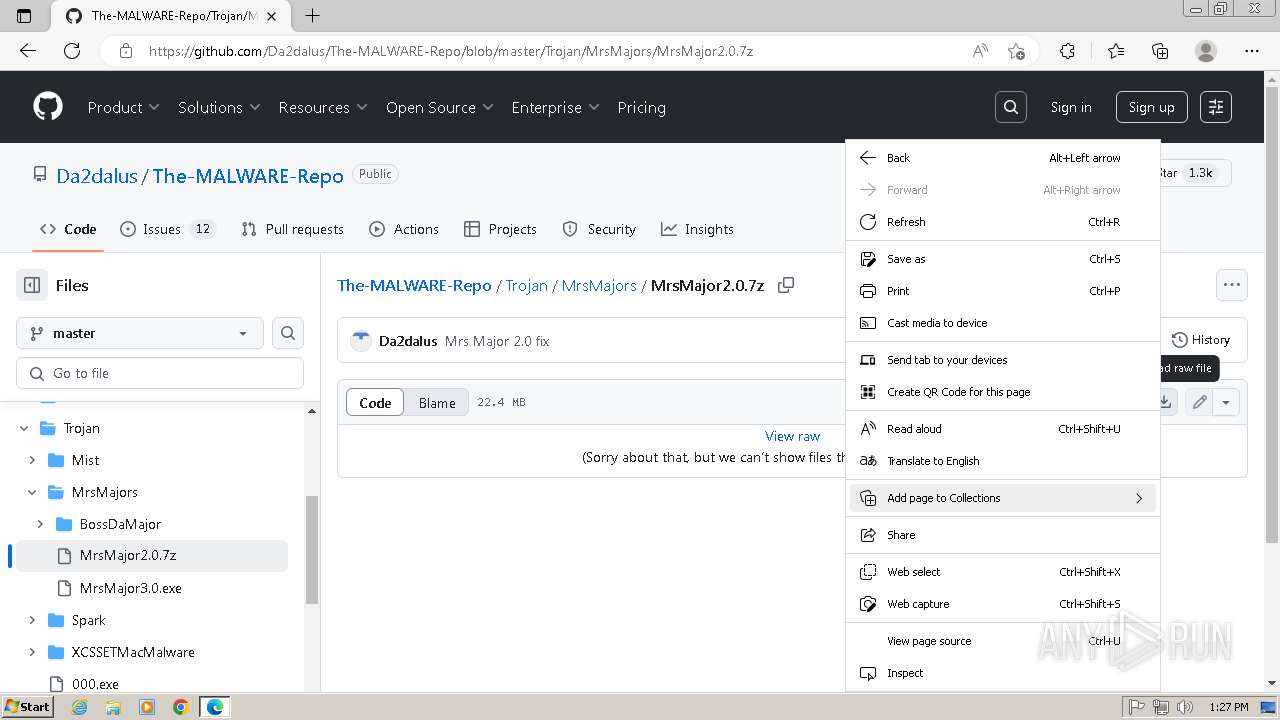1280x720 pixels.
Task: Click the browser refresh icon
Action: point(72,51)
